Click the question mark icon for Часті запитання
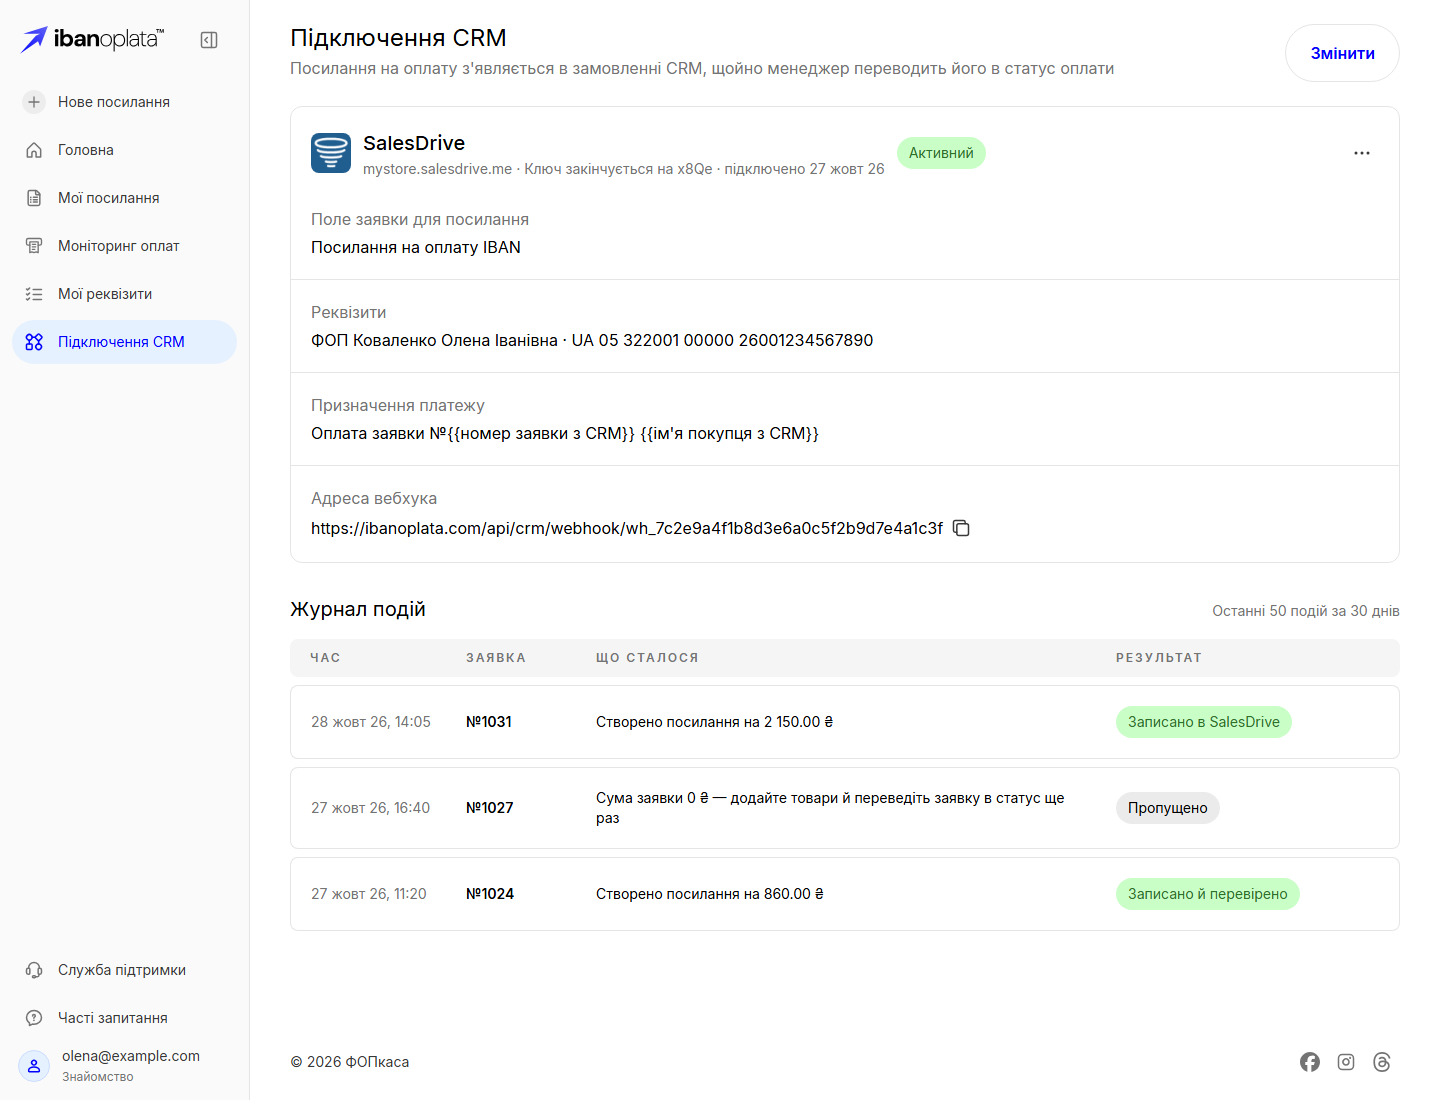This screenshot has width=1440, height=1100. point(34,1018)
